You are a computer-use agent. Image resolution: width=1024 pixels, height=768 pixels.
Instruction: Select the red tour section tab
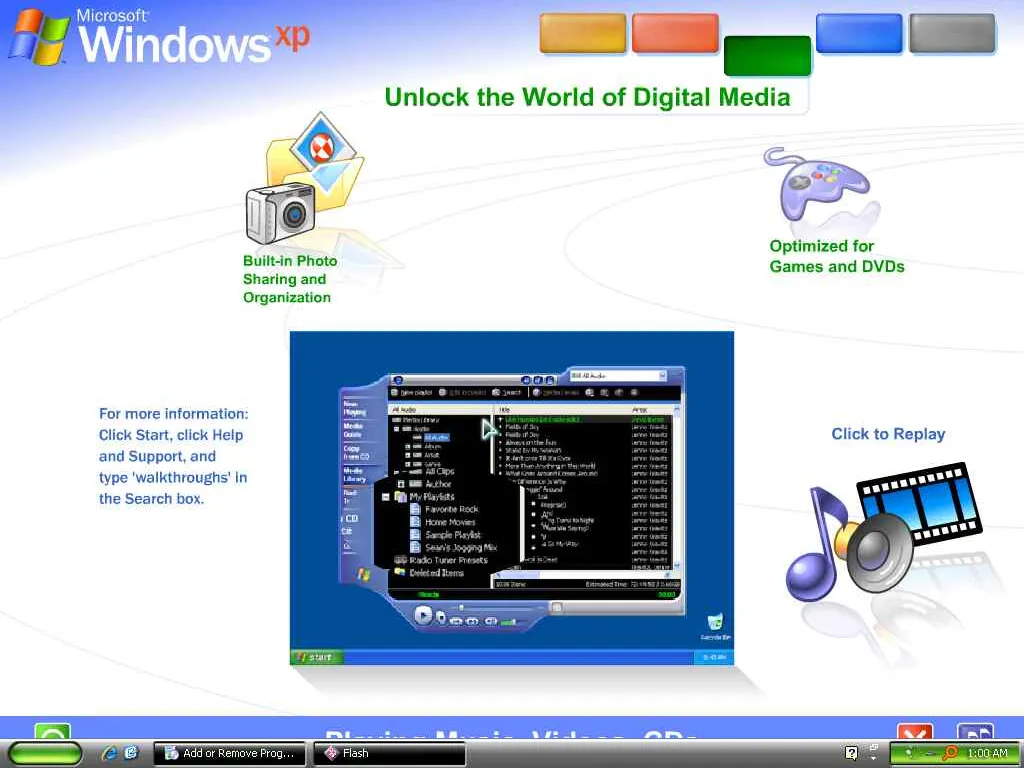(675, 33)
